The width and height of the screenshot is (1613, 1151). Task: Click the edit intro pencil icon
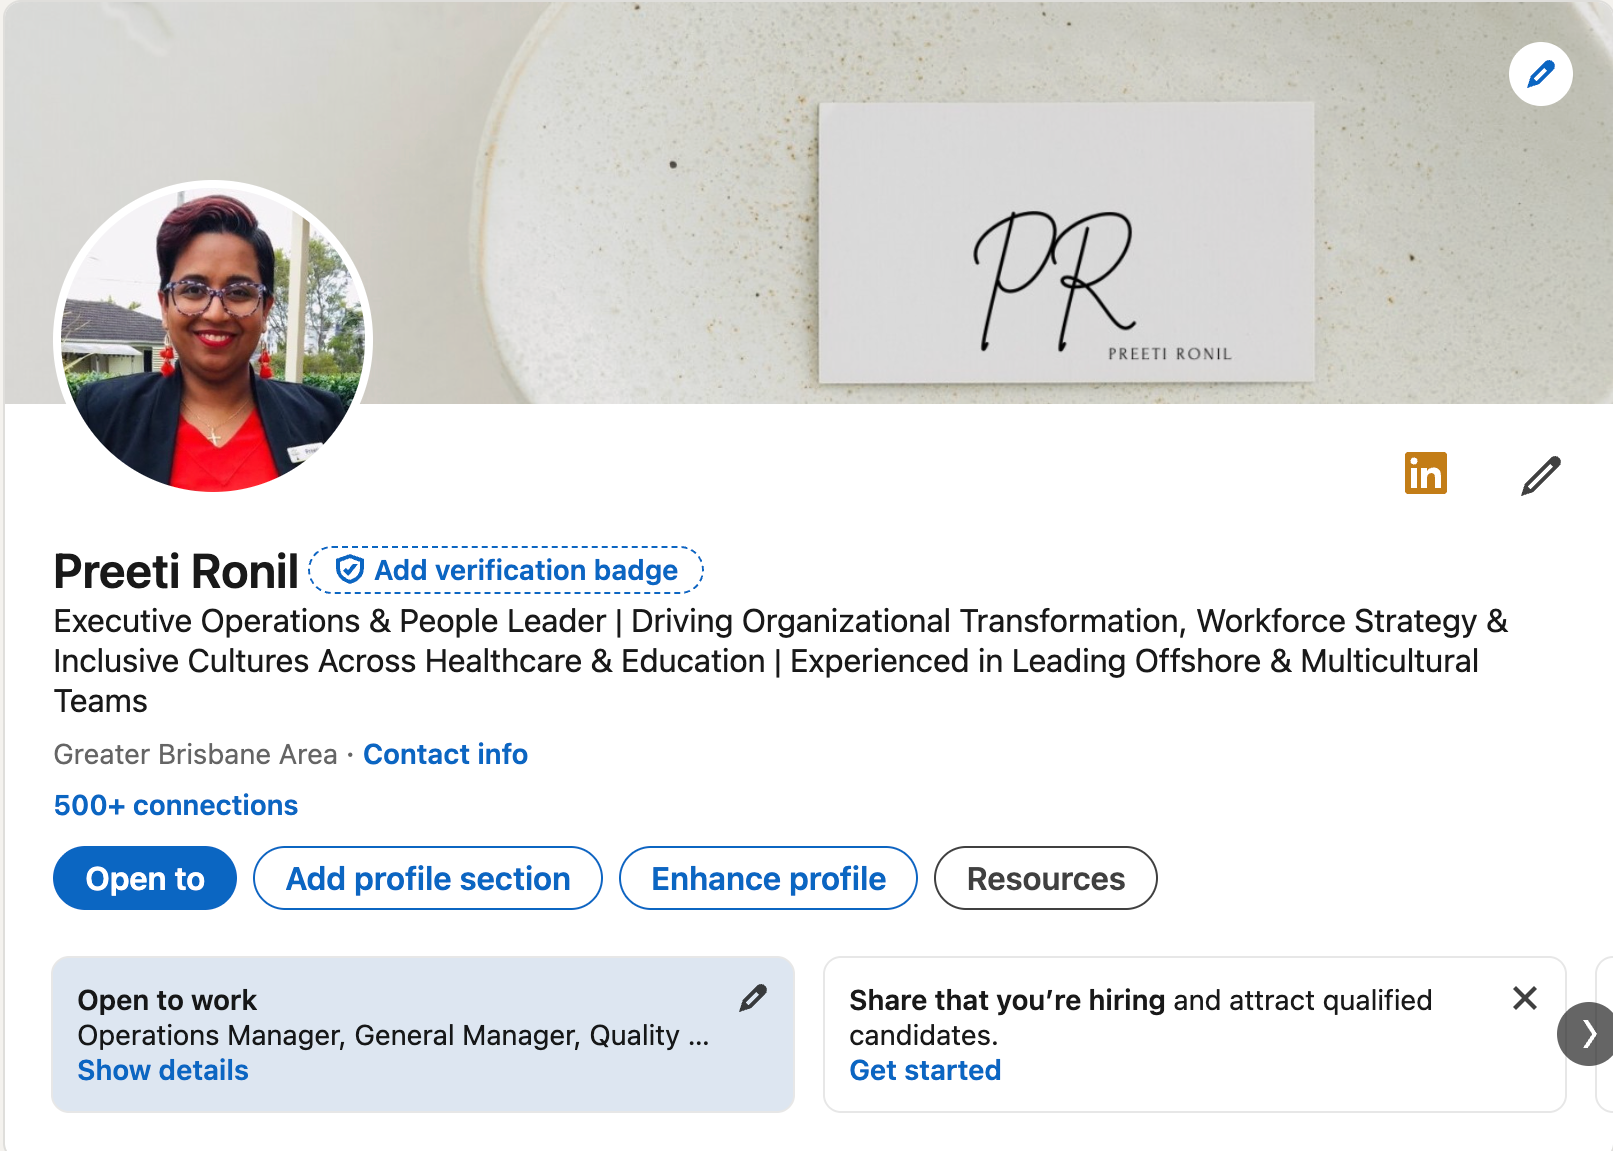pos(1540,476)
